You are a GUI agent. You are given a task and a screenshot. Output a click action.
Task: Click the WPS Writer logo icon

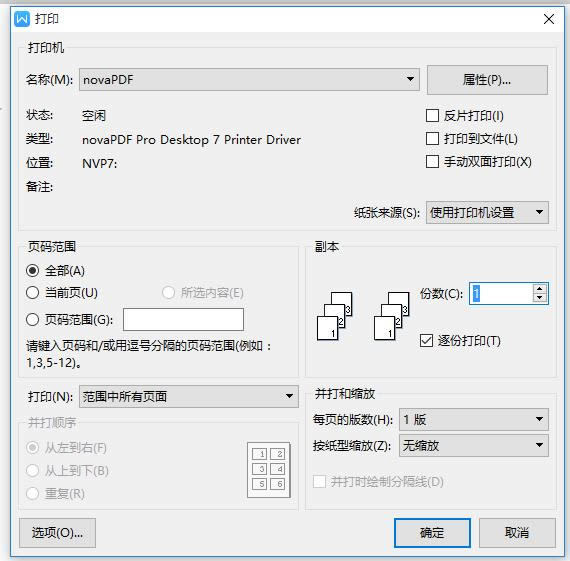(x=22, y=19)
